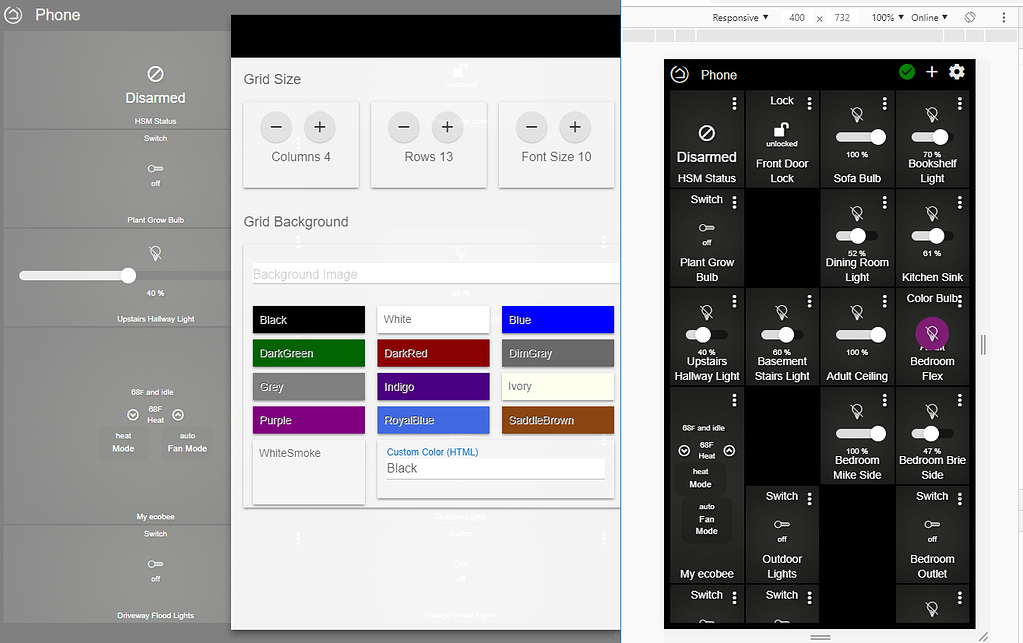This screenshot has height=643, width=1023.
Task: Toggle the Outdoor Lights switch
Action: 782,524
